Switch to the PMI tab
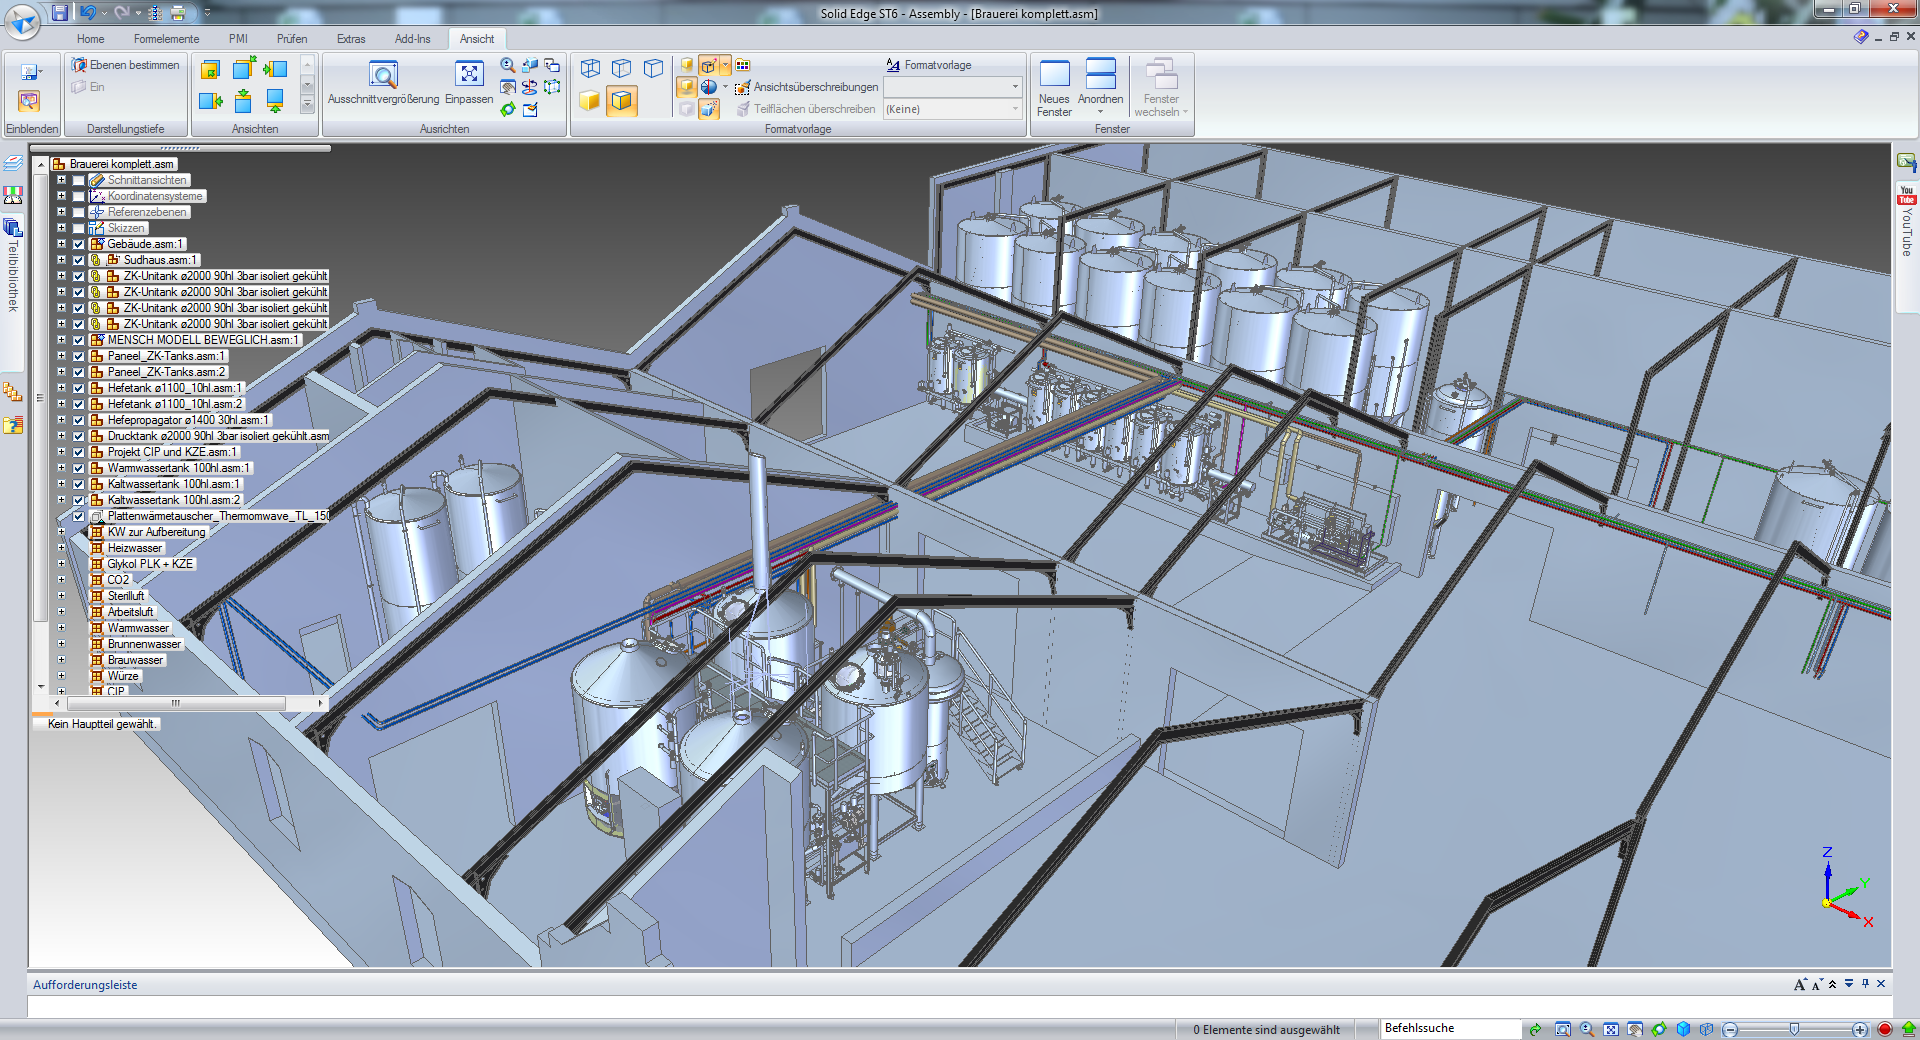 [238, 39]
